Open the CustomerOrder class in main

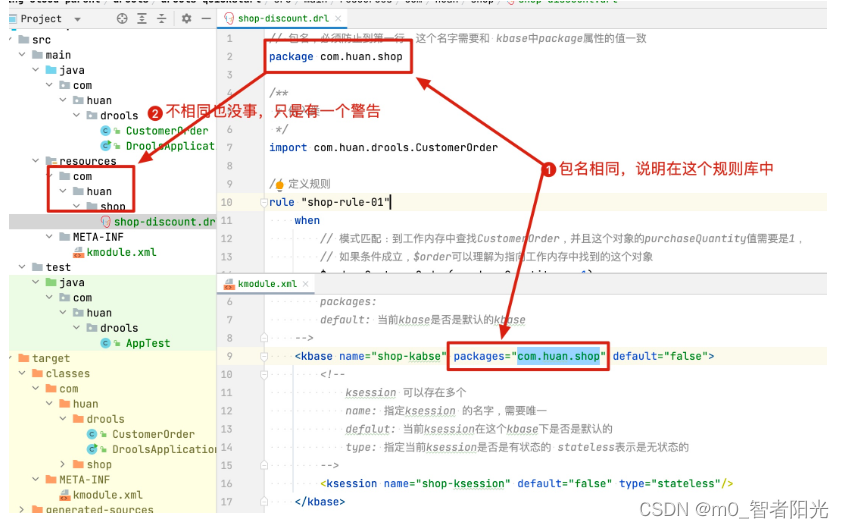click(x=167, y=131)
